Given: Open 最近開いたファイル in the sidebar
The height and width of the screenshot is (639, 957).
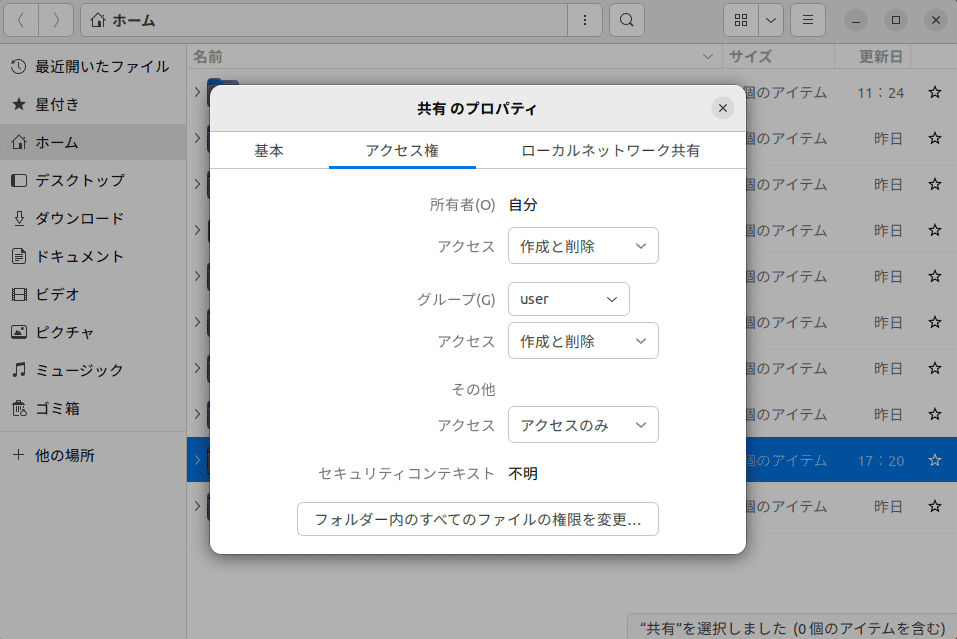Looking at the screenshot, I should [x=93, y=67].
